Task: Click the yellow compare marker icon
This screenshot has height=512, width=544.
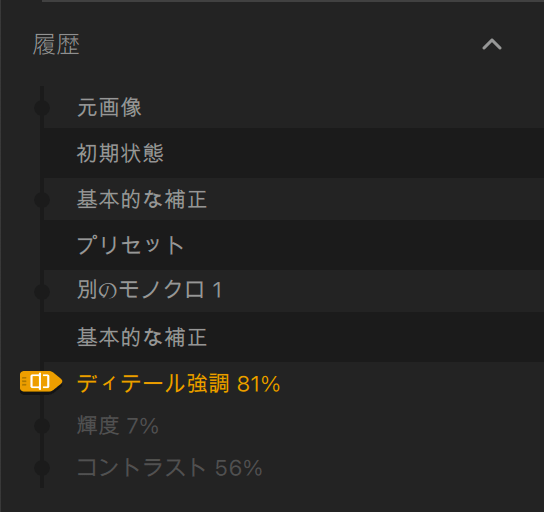Action: (x=41, y=382)
